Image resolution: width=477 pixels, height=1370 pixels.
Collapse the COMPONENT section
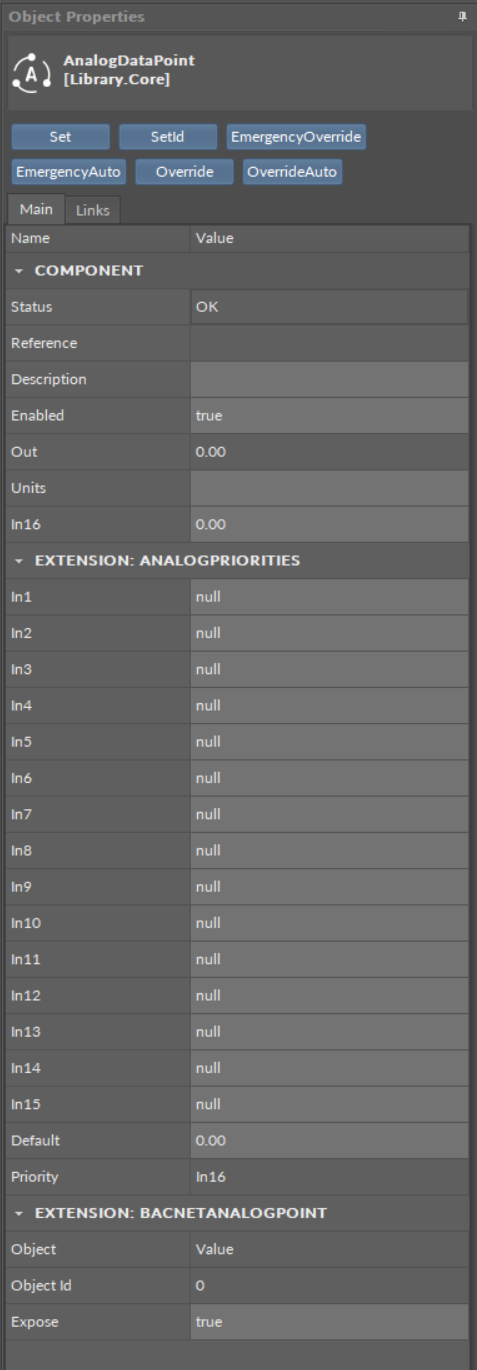[17, 271]
